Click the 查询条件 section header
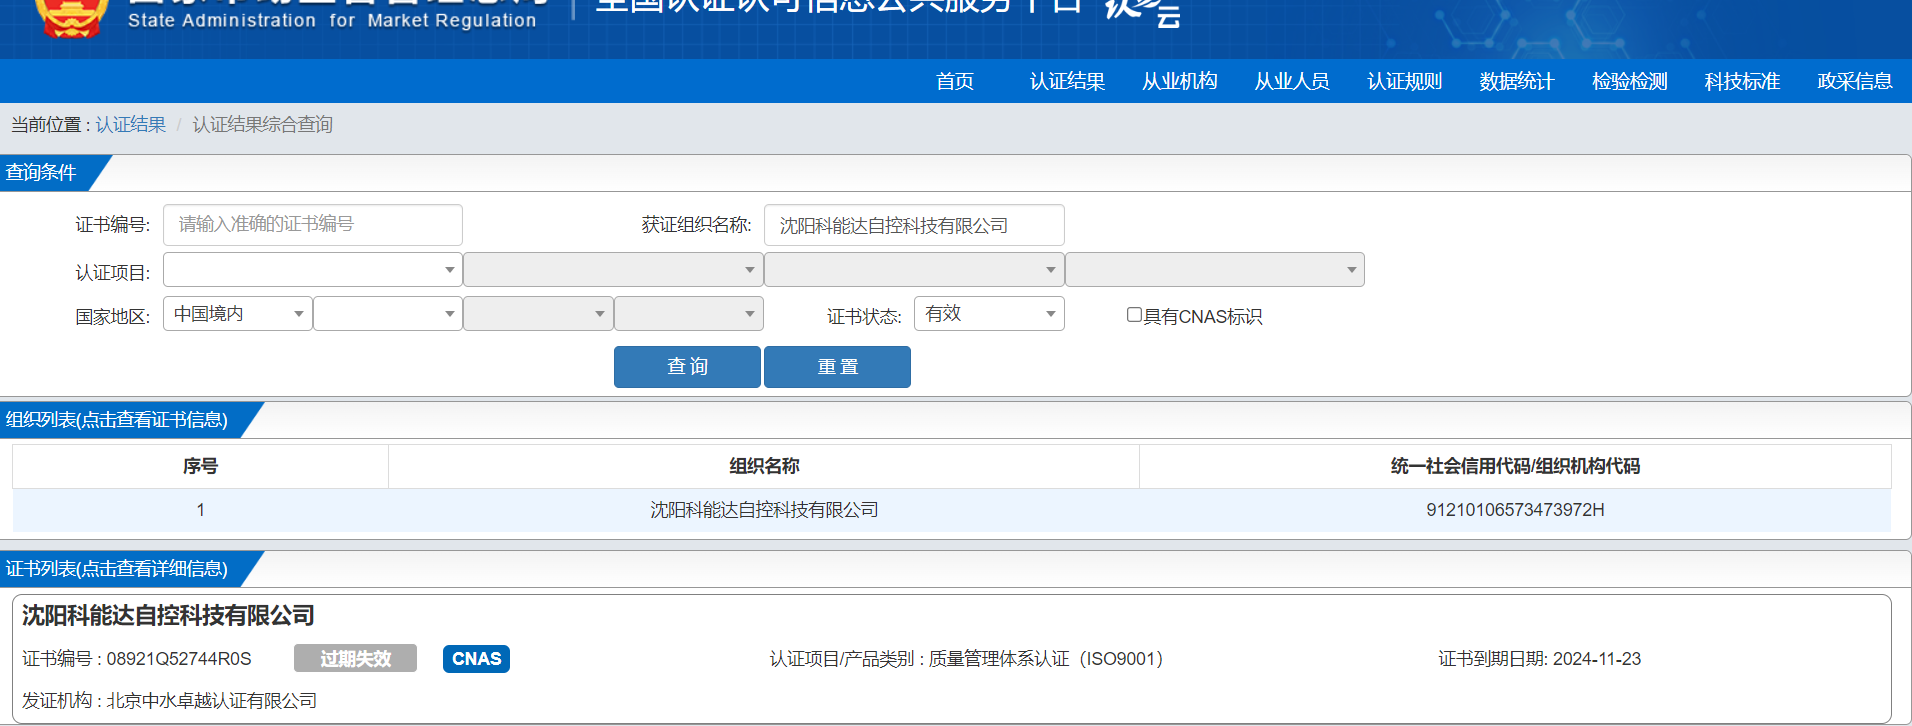Screen dimensions: 1912x726 [x=42, y=173]
